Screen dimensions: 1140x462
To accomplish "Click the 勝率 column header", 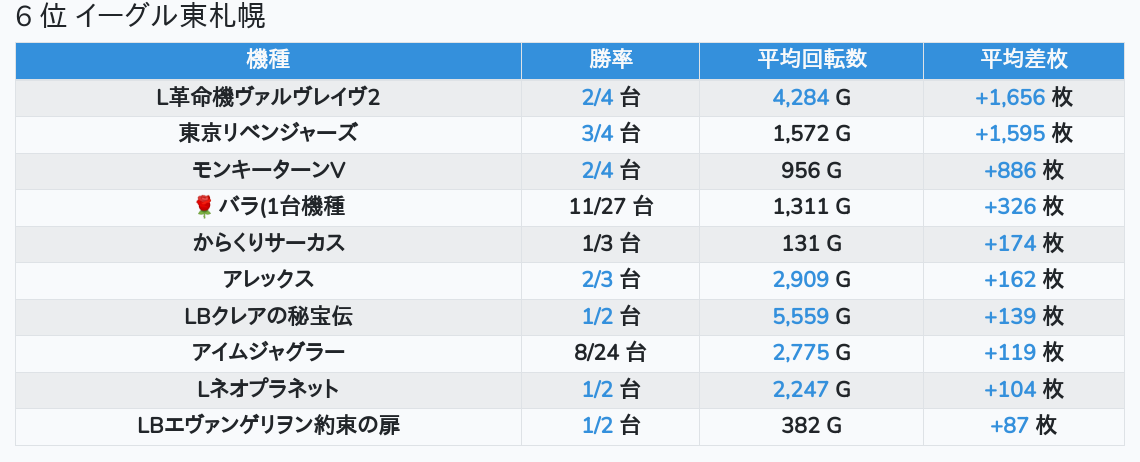I will [611, 60].
